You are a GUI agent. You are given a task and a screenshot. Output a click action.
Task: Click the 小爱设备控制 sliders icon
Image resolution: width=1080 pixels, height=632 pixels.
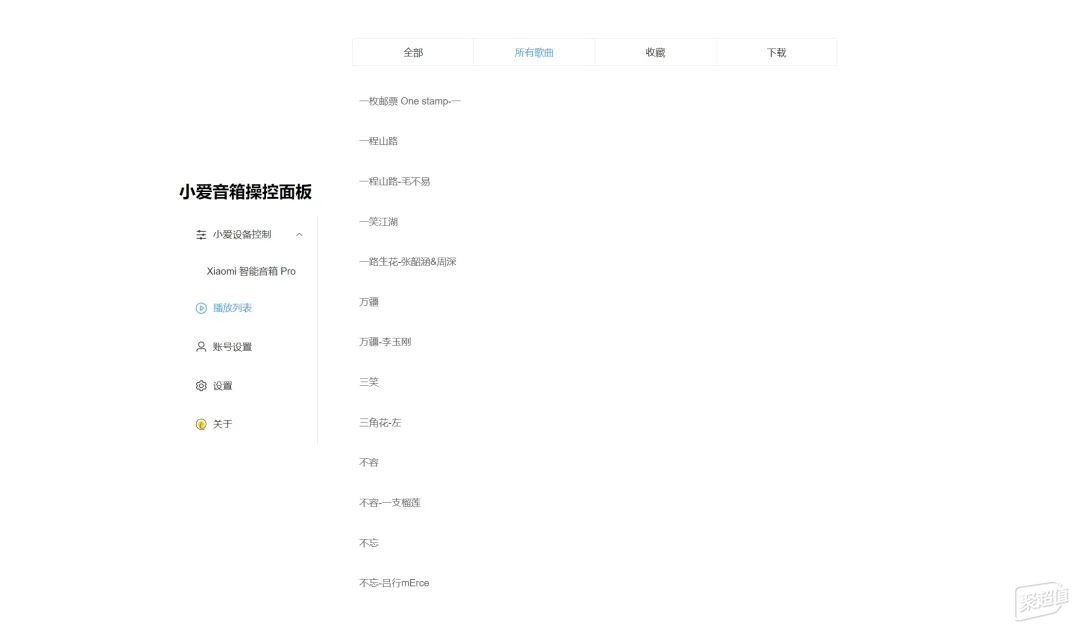[x=200, y=235]
